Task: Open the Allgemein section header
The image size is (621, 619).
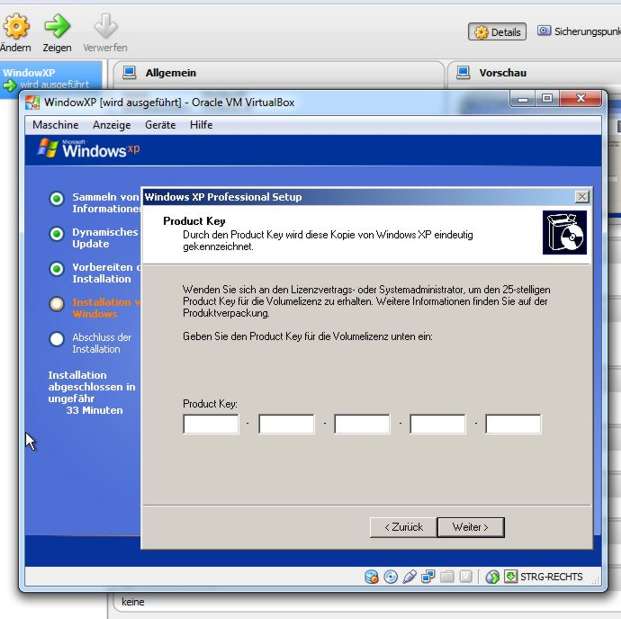Action: 171,73
